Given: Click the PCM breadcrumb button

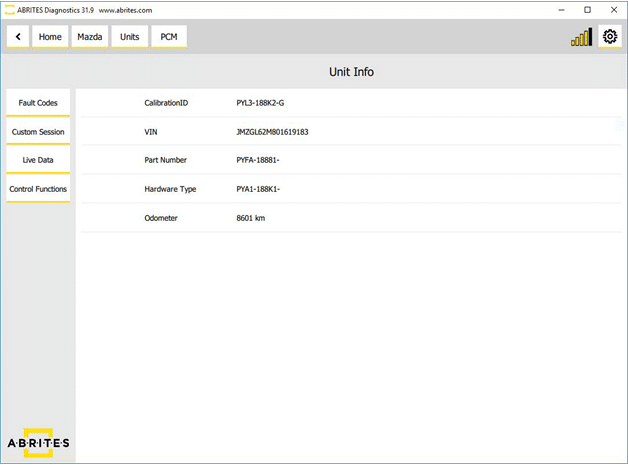Looking at the screenshot, I should [x=169, y=37].
